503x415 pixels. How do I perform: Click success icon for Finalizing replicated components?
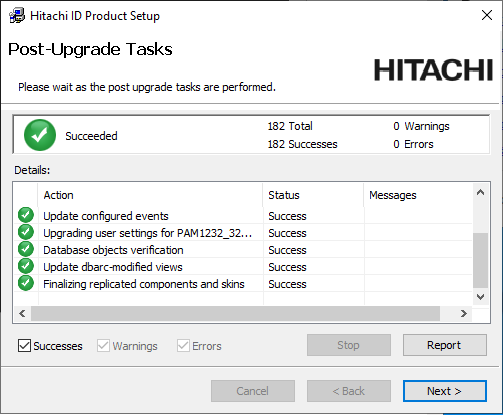tap(26, 283)
